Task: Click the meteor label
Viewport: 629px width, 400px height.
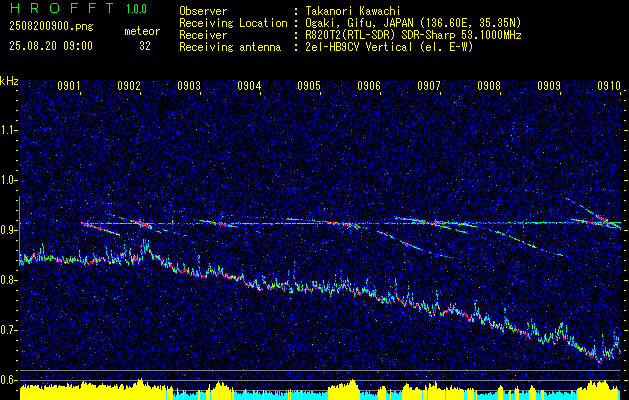Action: (142, 31)
